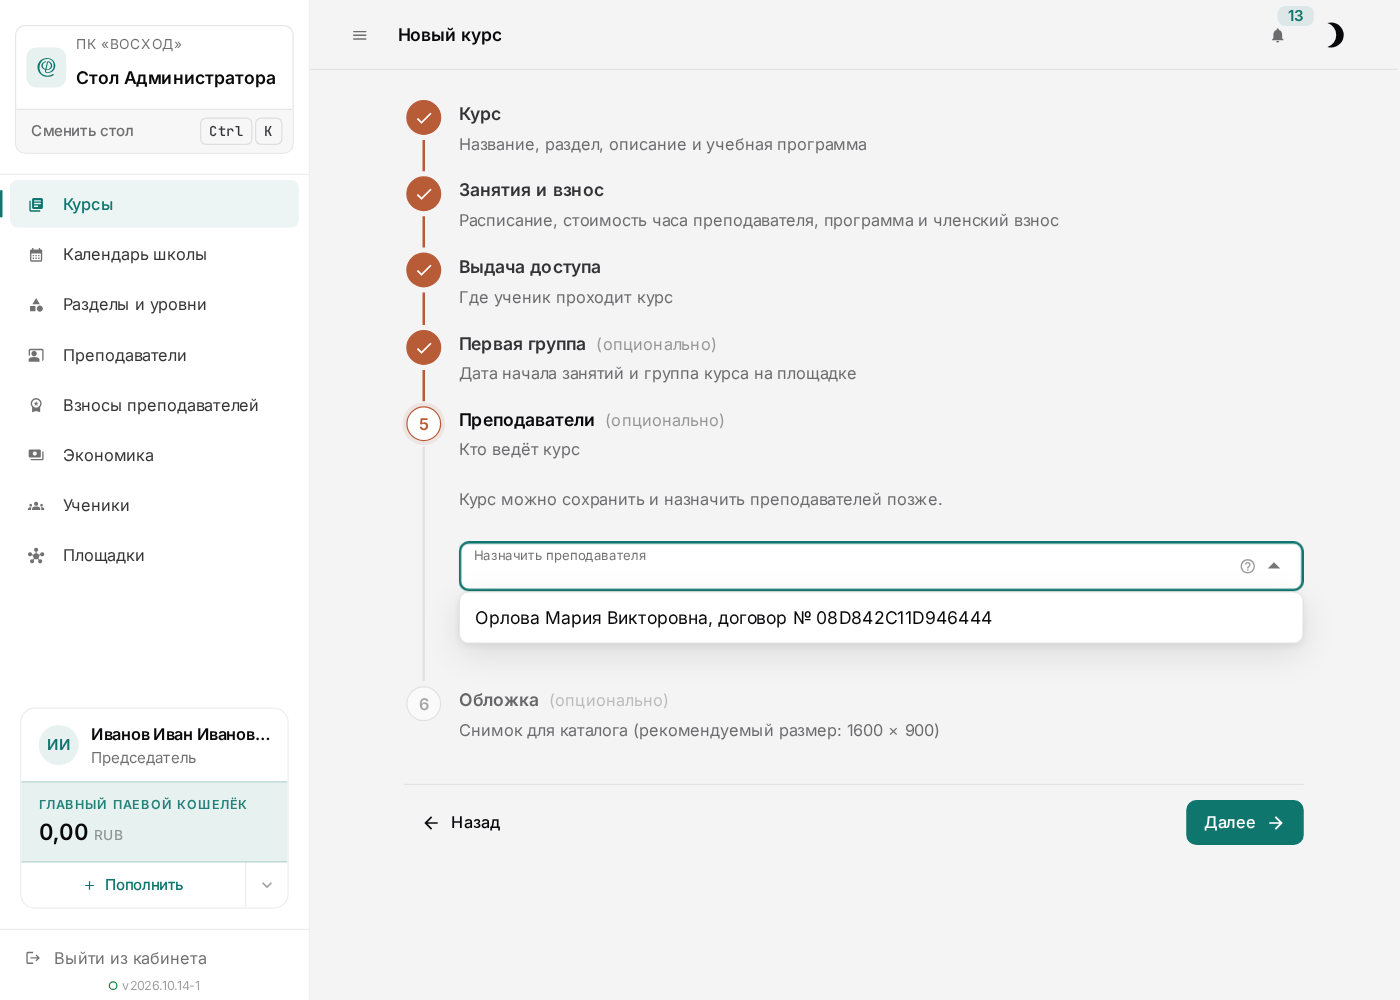Click the help question-mark icon in teacher field
The image size is (1400, 1000).
point(1247,566)
